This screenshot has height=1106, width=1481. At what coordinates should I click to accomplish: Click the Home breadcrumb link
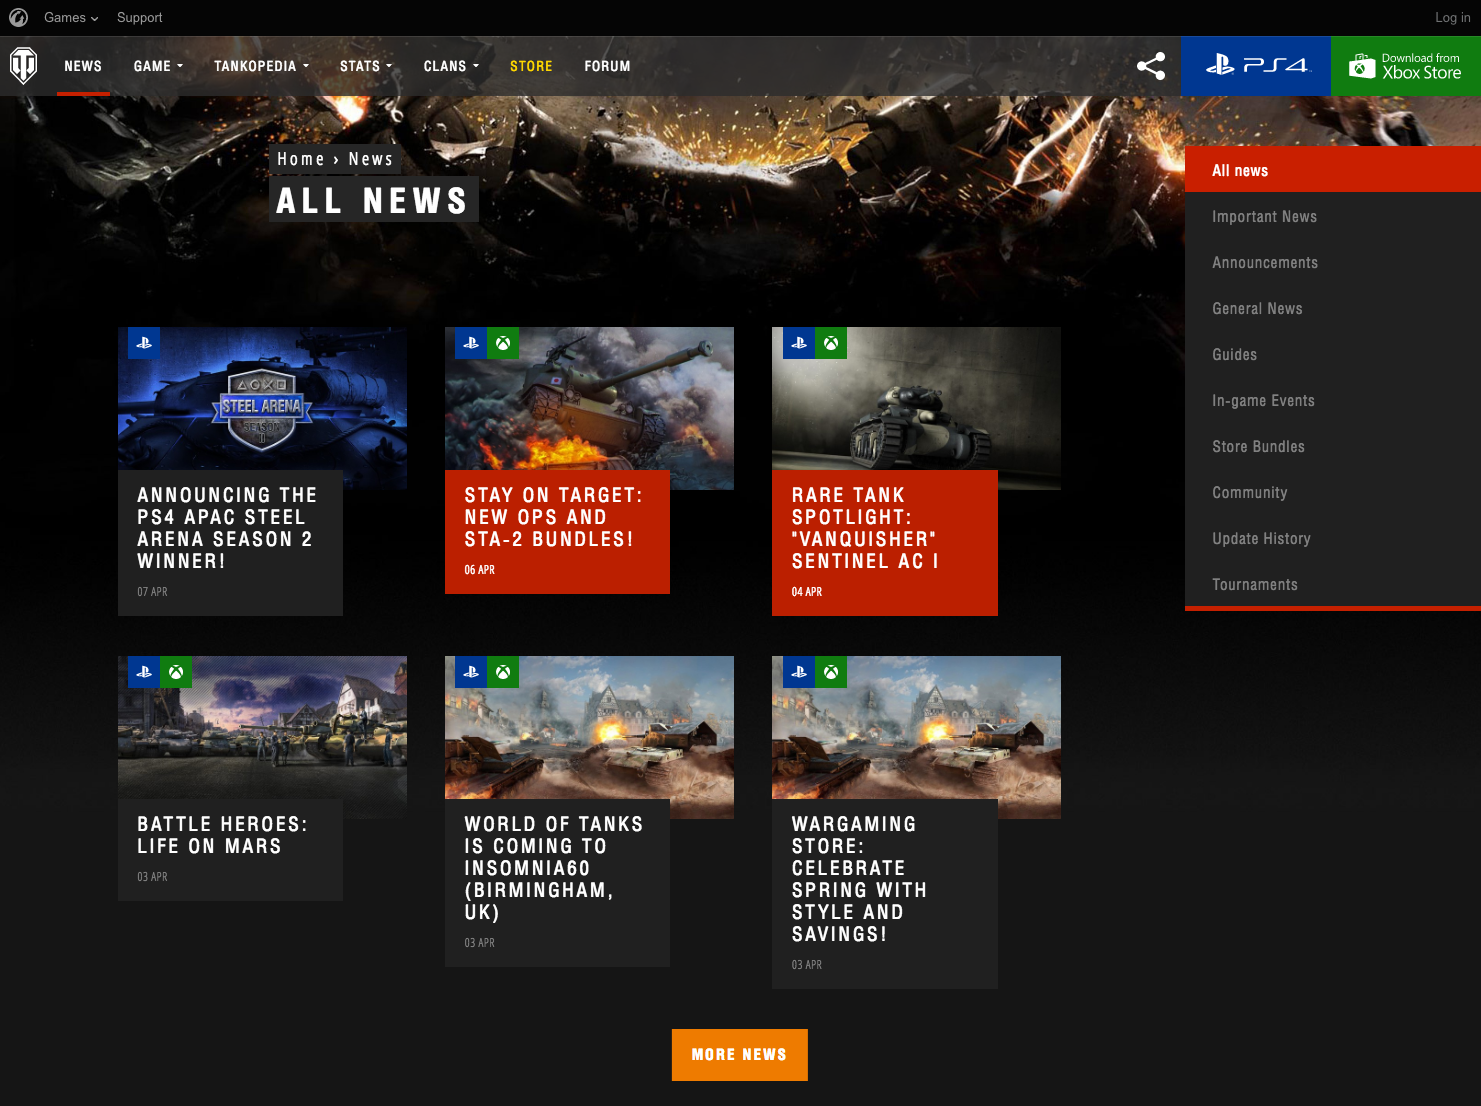pos(301,159)
